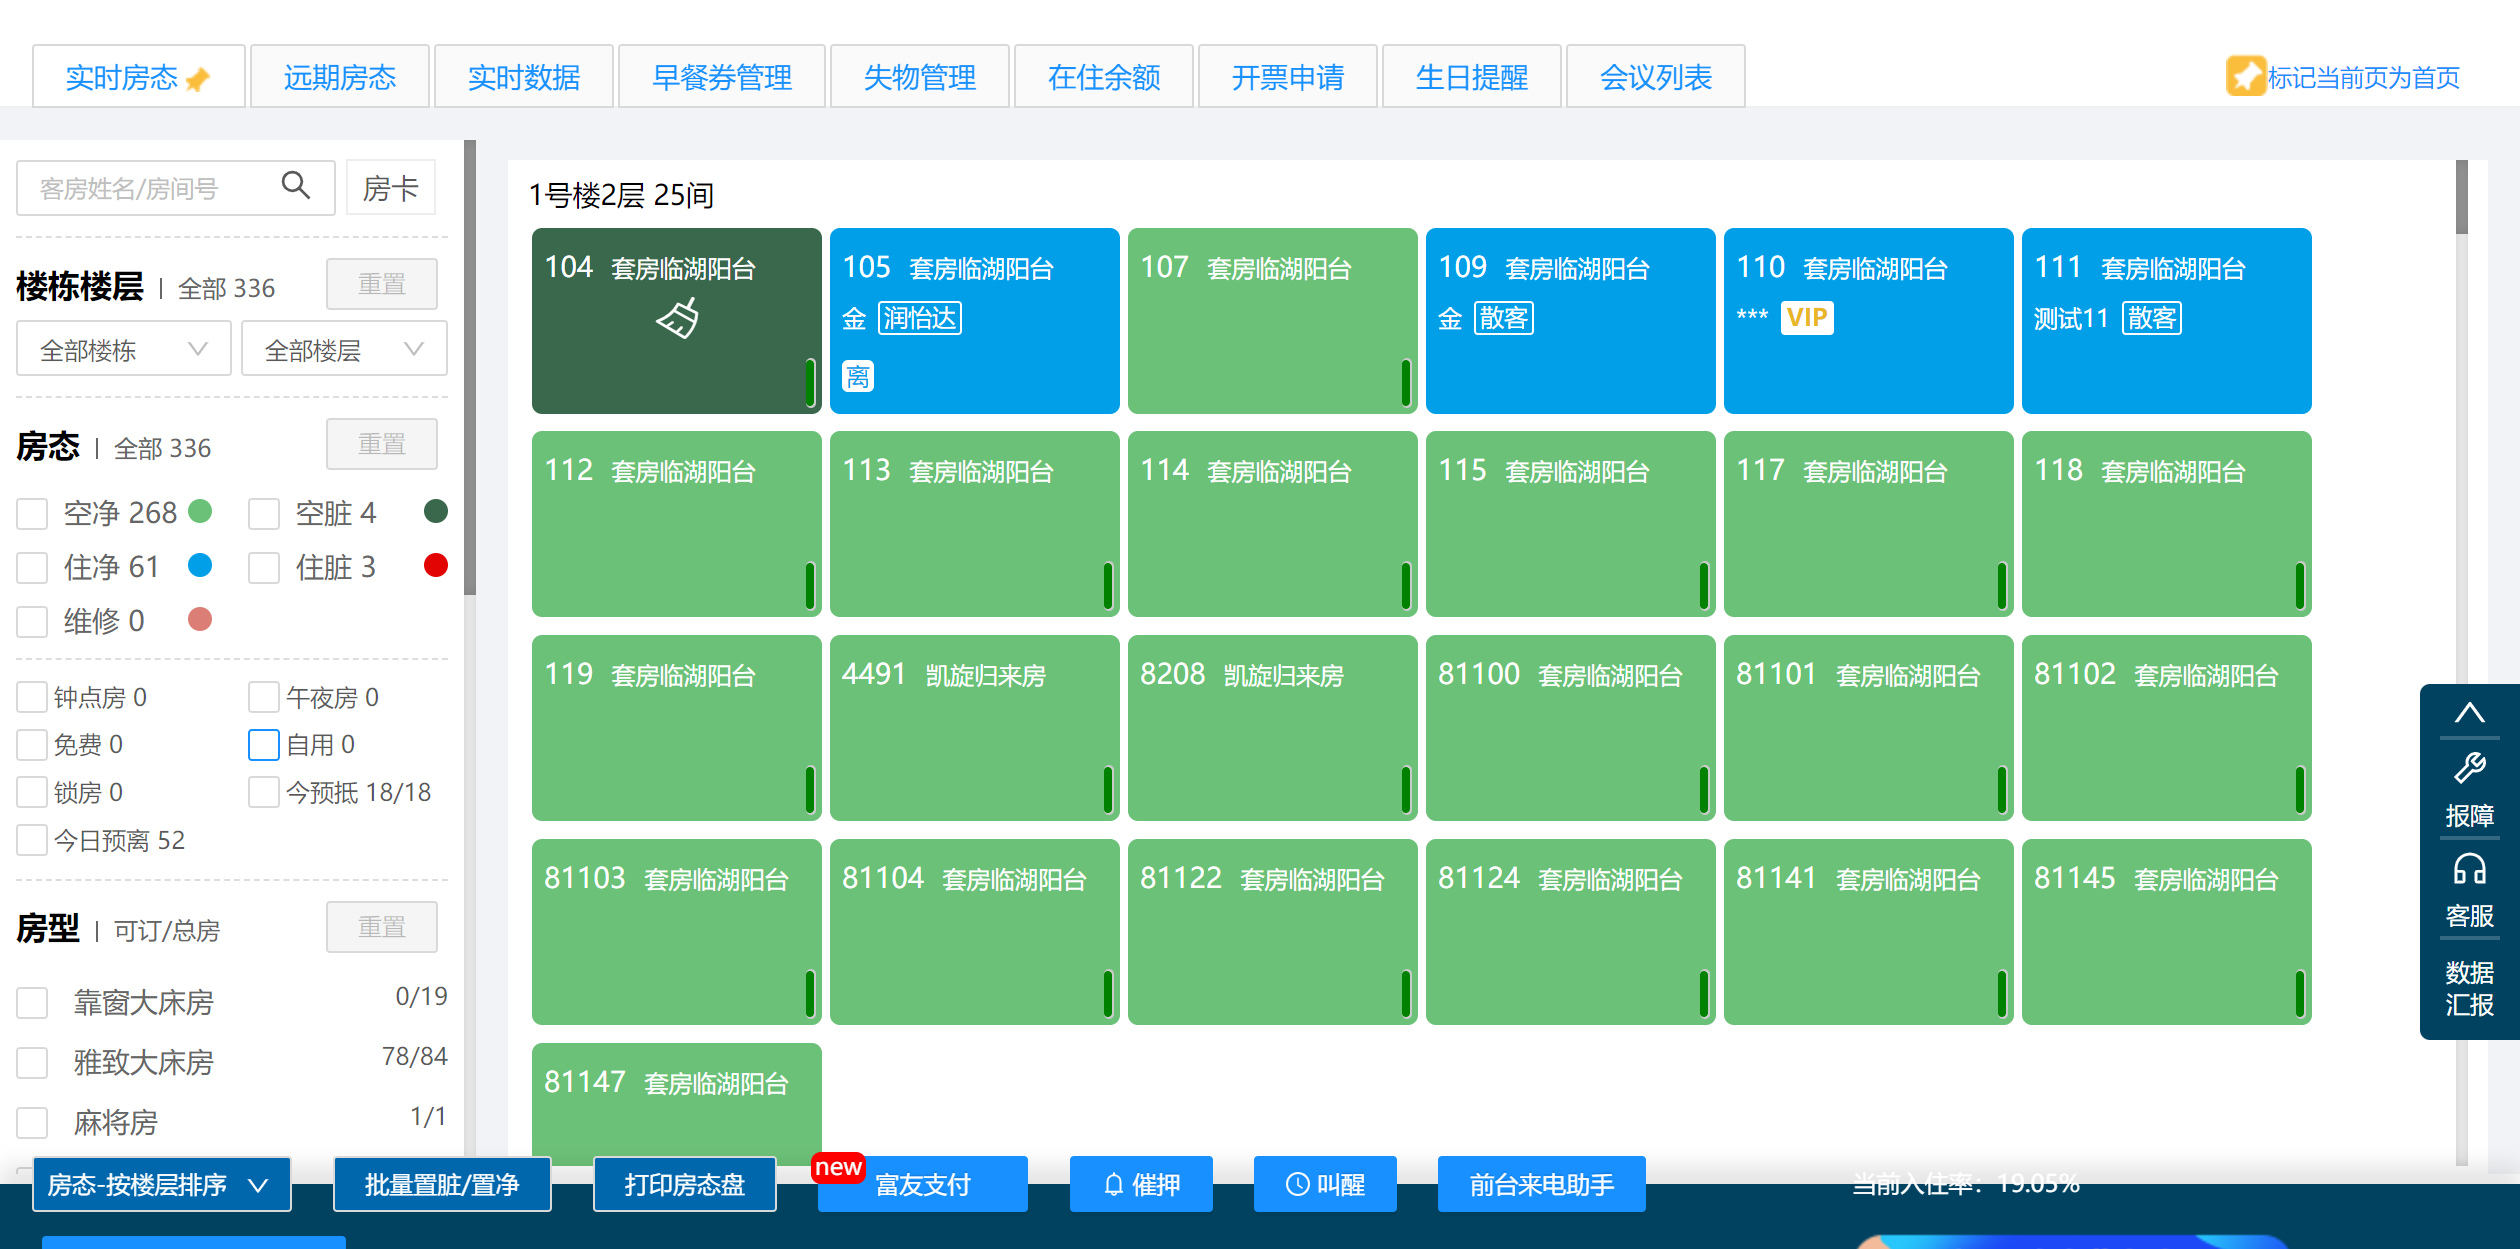Open the 生日提醒 tab
This screenshot has height=1249, width=2520.
point(1472,77)
